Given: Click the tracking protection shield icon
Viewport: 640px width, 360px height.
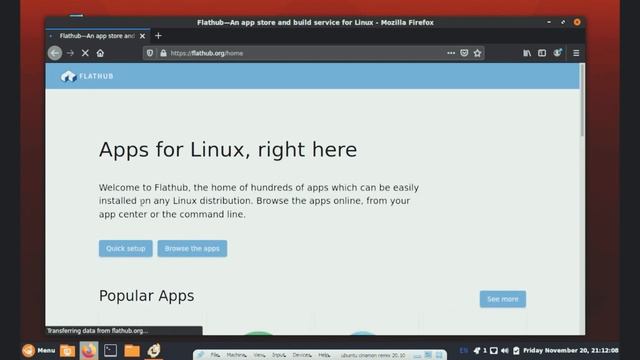Looking at the screenshot, I should (x=150, y=53).
